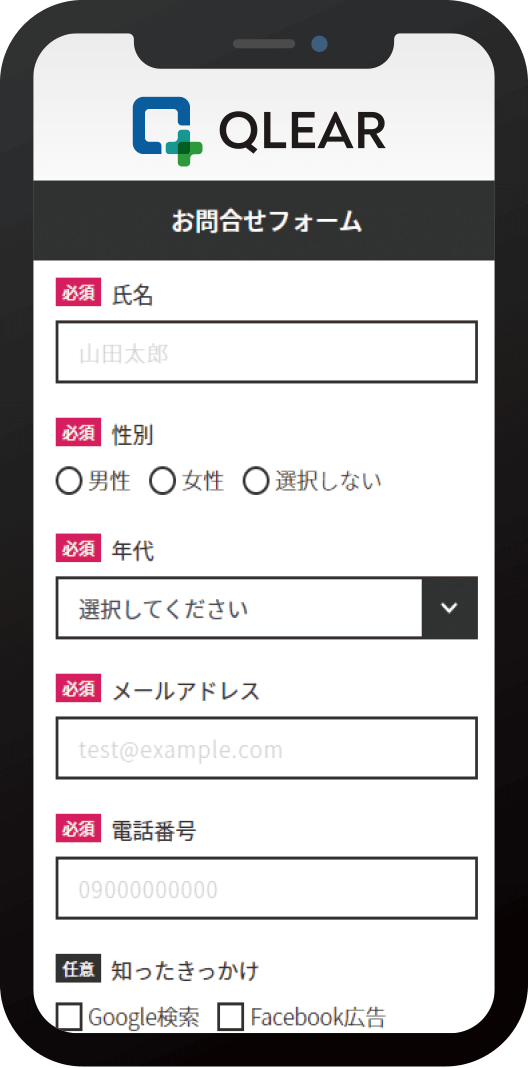Image resolution: width=528 pixels, height=1068 pixels.
Task: Select the 男性 radio button
Action: [x=69, y=482]
